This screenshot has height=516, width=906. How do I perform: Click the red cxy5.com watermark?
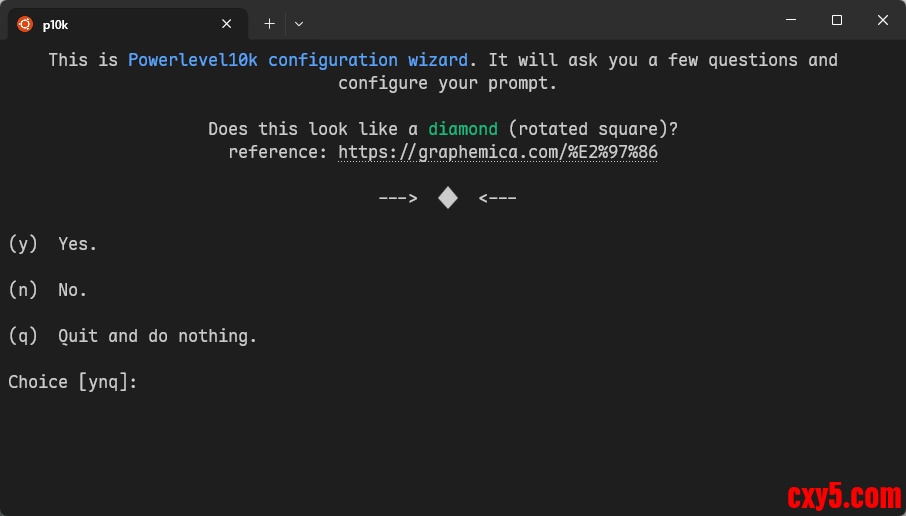coord(844,495)
